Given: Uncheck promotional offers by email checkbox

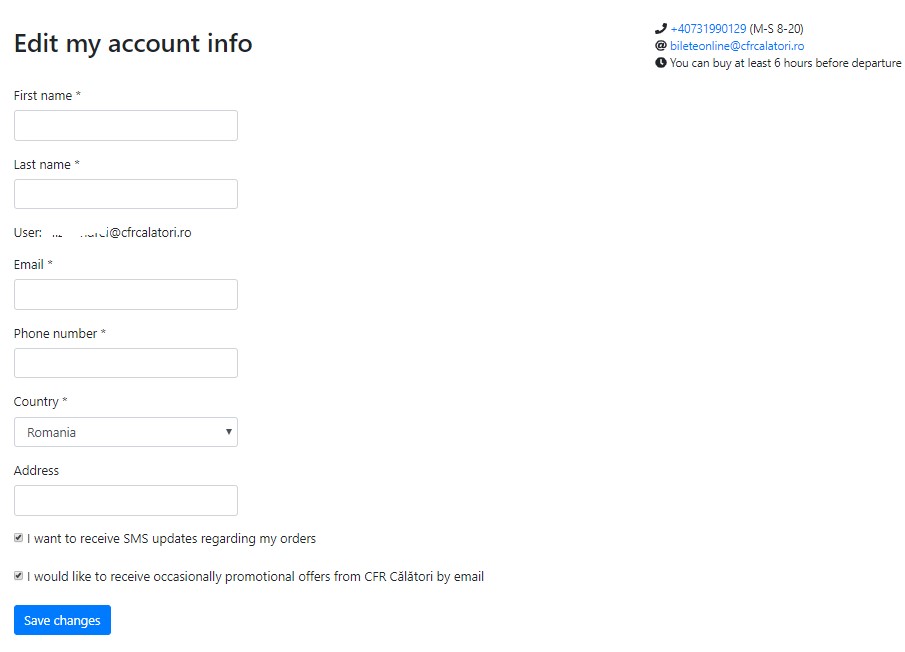Looking at the screenshot, I should click(18, 576).
